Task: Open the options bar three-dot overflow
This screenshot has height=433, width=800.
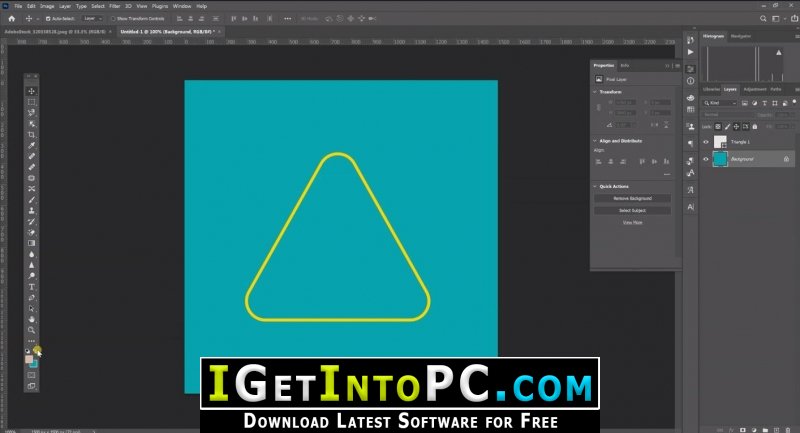Action: pyautogui.click(x=288, y=18)
